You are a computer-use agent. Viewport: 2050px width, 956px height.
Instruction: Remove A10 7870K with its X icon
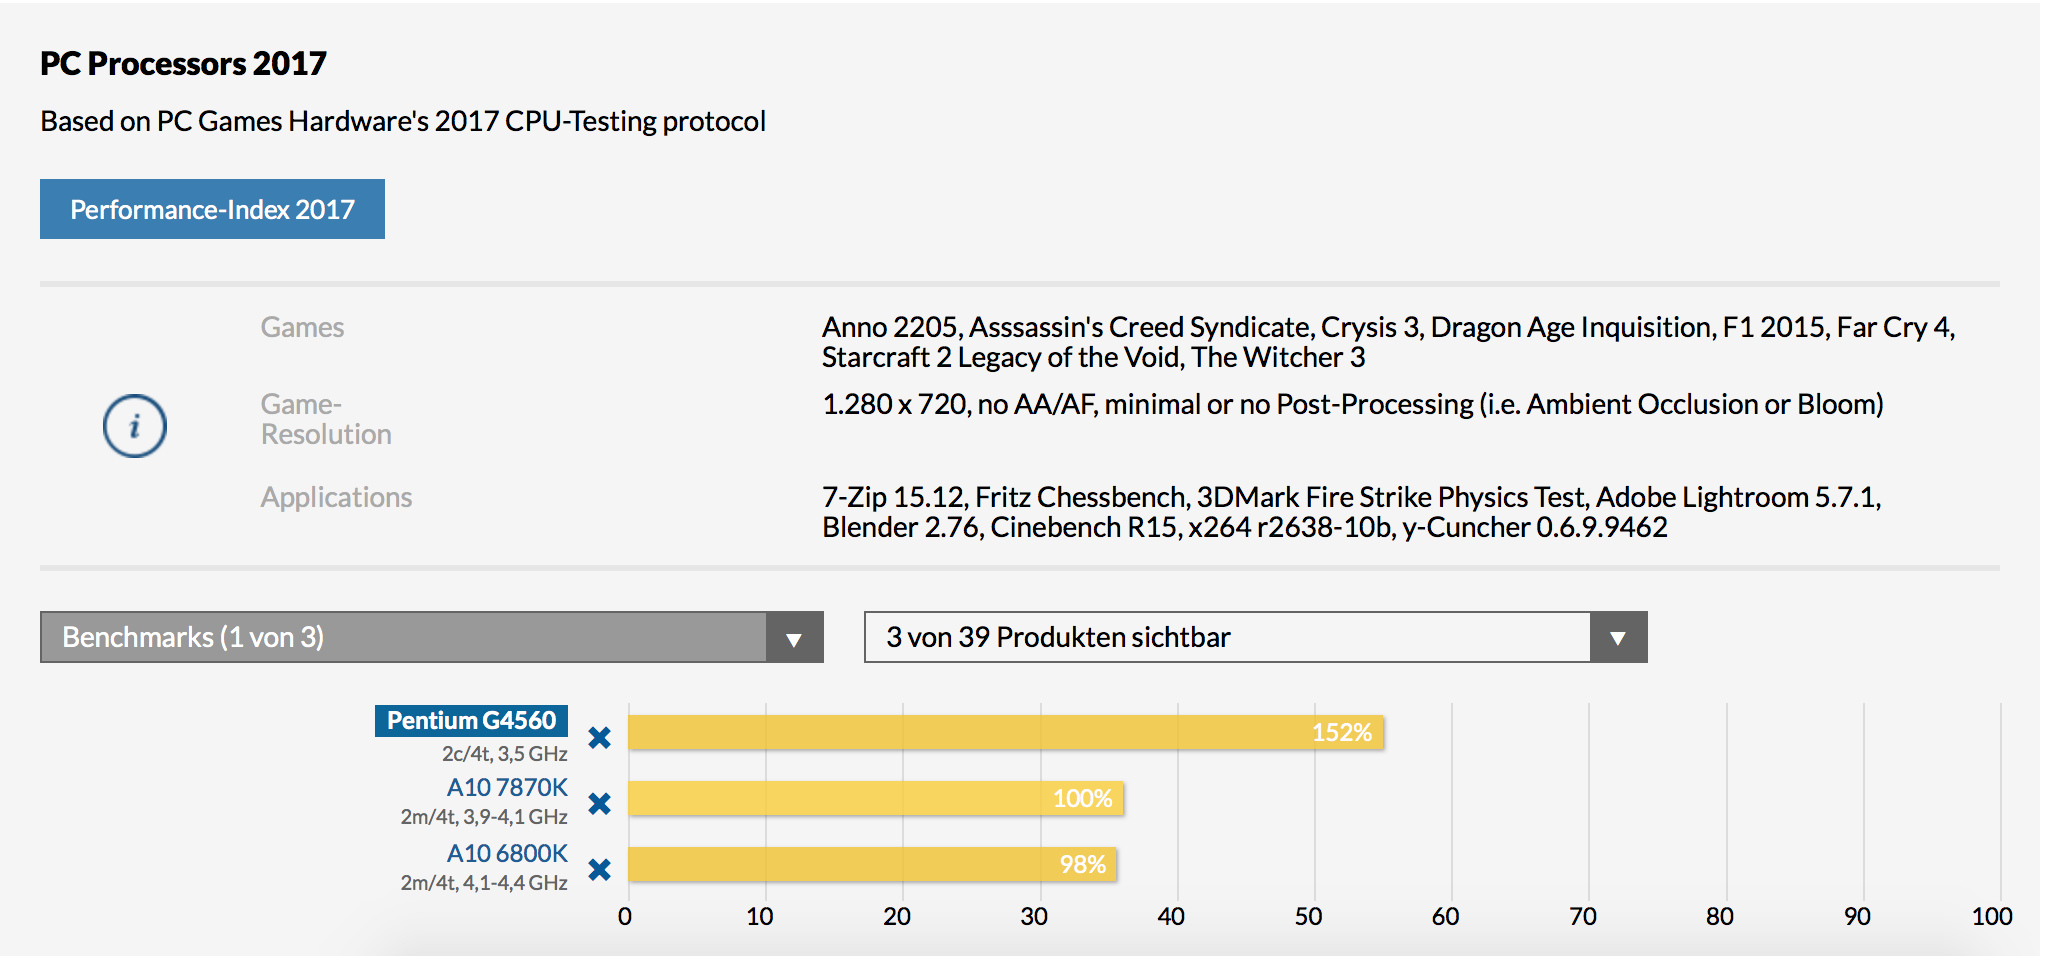[600, 803]
